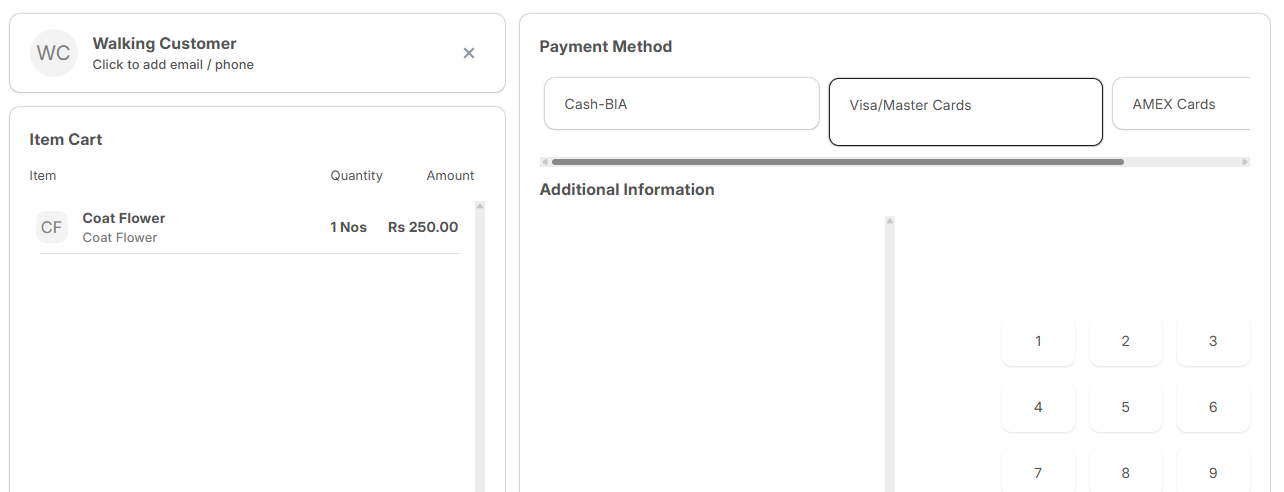Click the Coat Flower quantity 1 Nos
This screenshot has width=1284, height=492.
tap(348, 227)
